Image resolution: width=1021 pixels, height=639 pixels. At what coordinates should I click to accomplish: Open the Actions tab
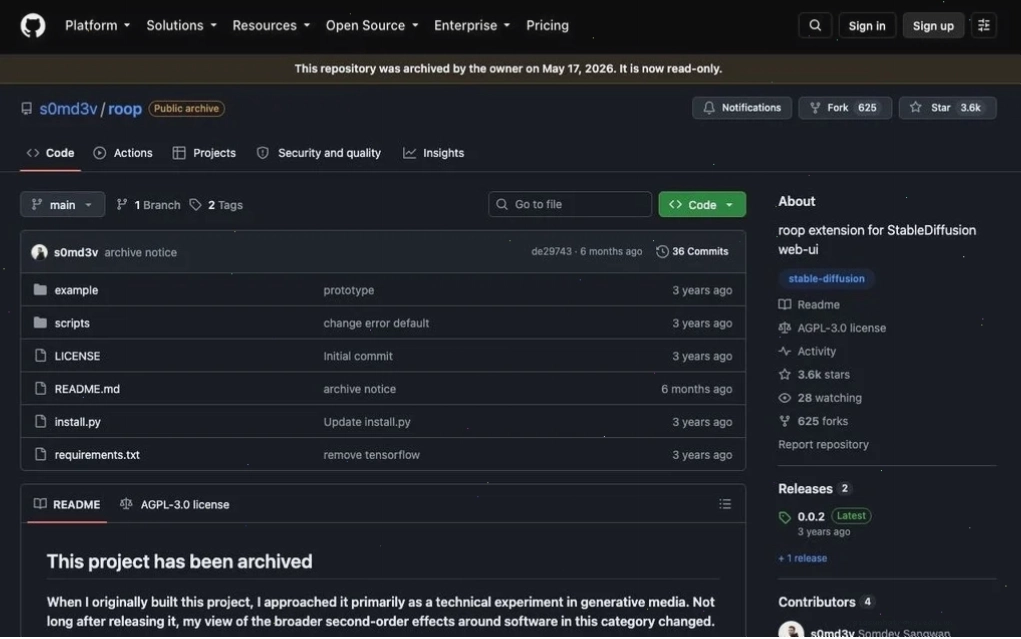(123, 153)
